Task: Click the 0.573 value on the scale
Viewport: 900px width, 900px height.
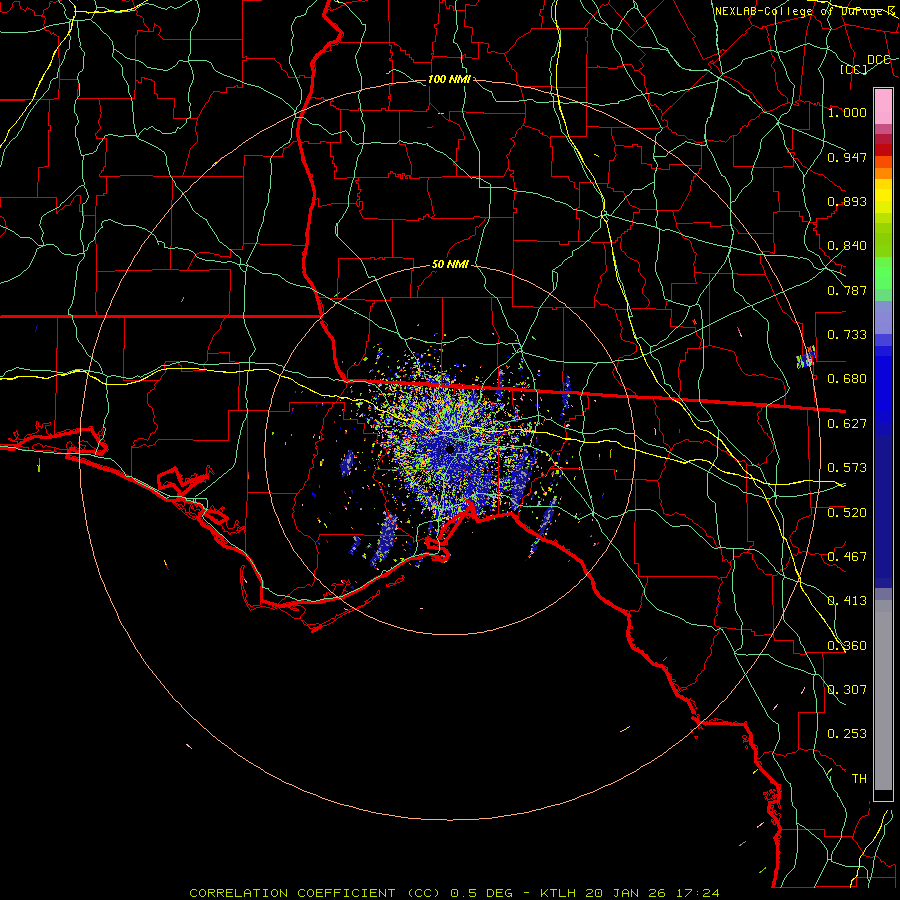Action: click(x=847, y=468)
